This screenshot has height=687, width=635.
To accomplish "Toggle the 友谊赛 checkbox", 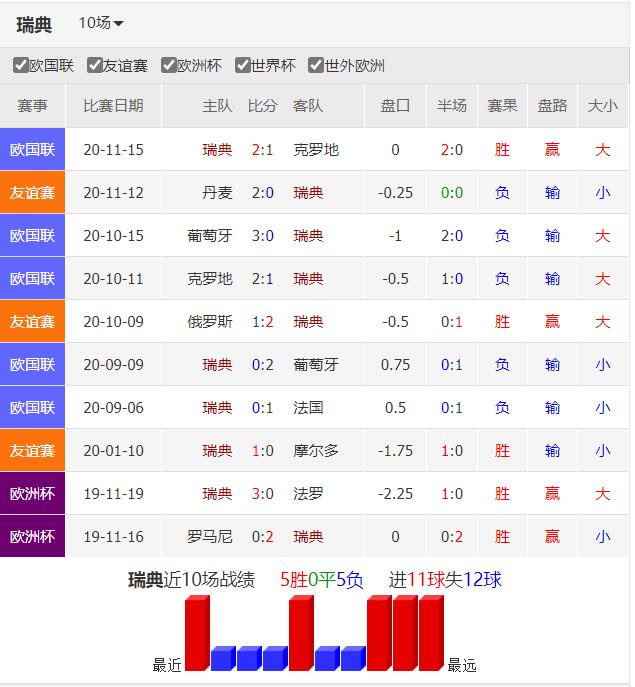I will [95, 66].
